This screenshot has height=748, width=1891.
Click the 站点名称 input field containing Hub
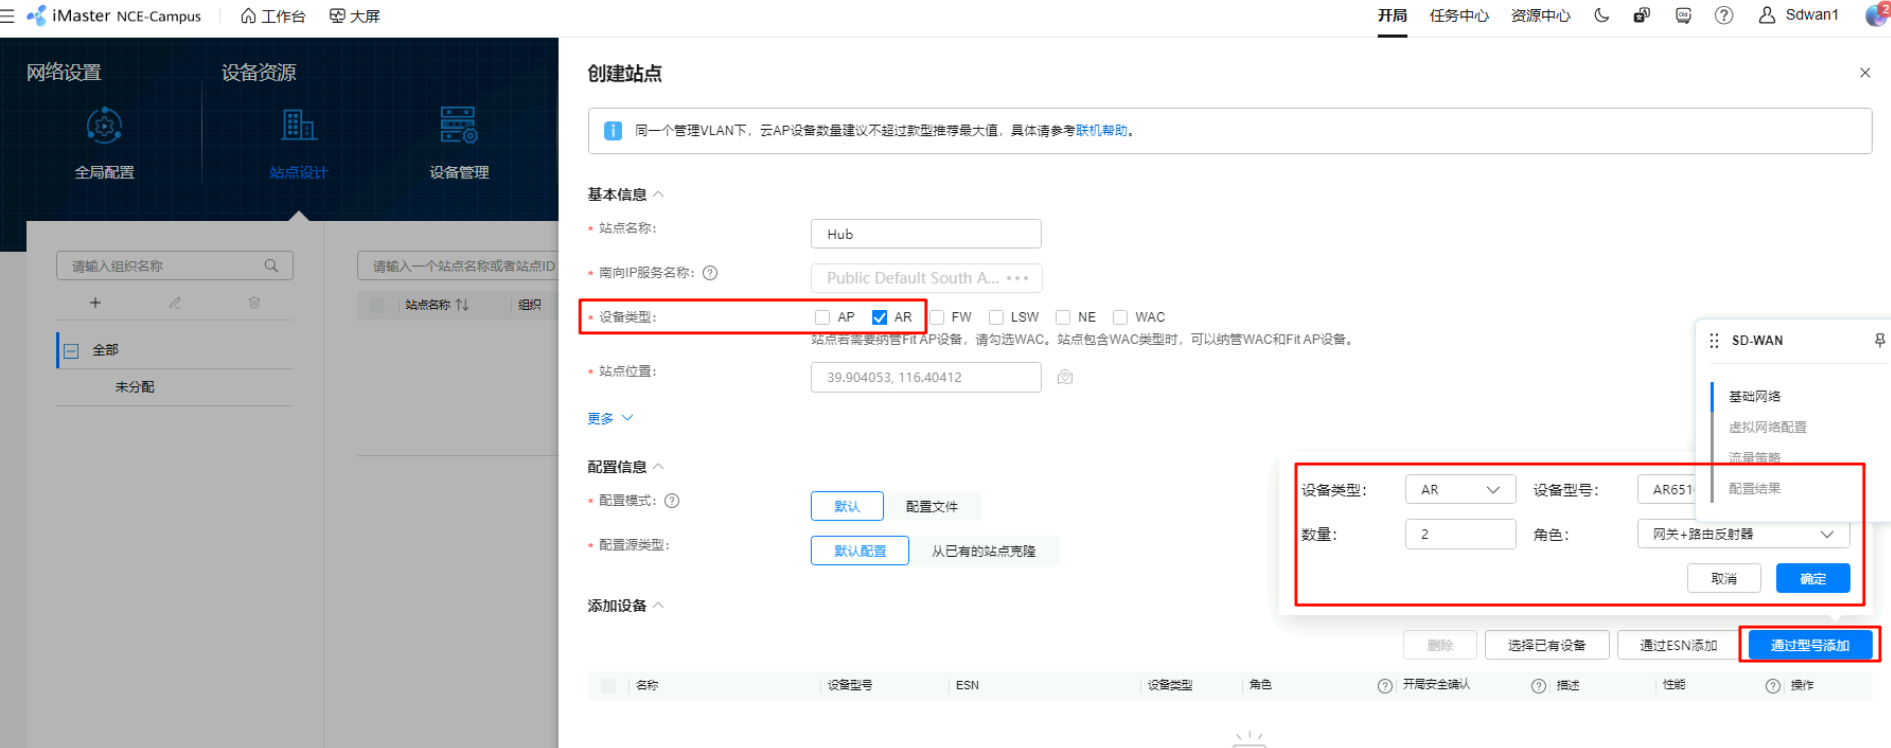pyautogui.click(x=925, y=234)
